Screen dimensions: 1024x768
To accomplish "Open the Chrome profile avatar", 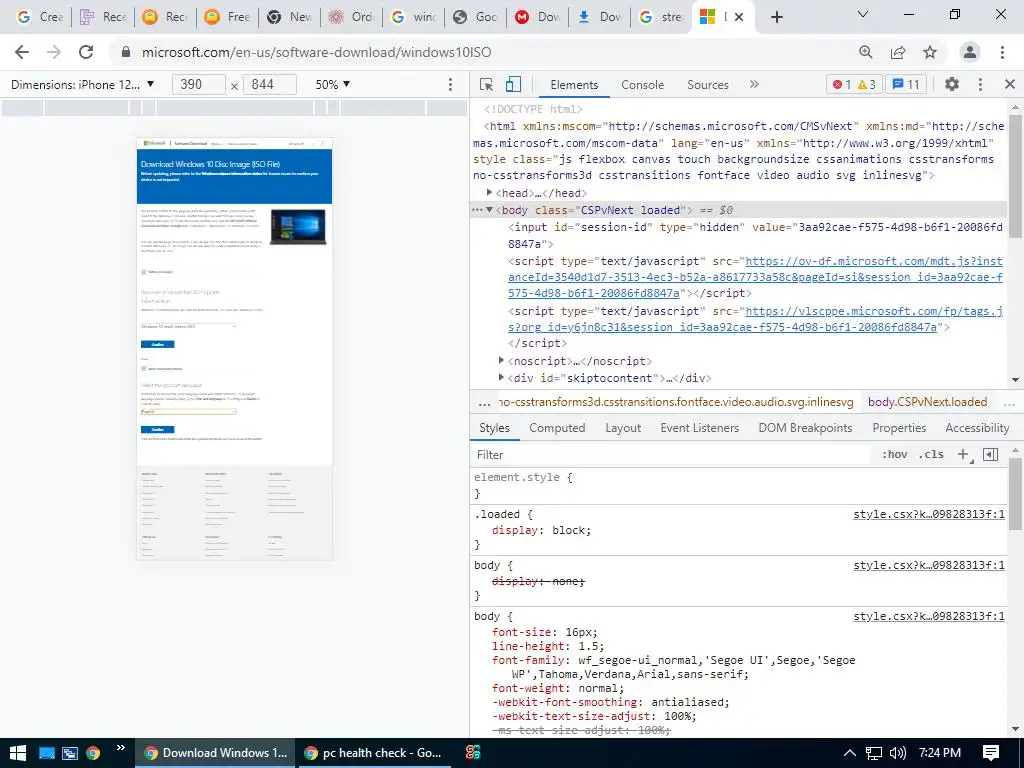I will 970,52.
